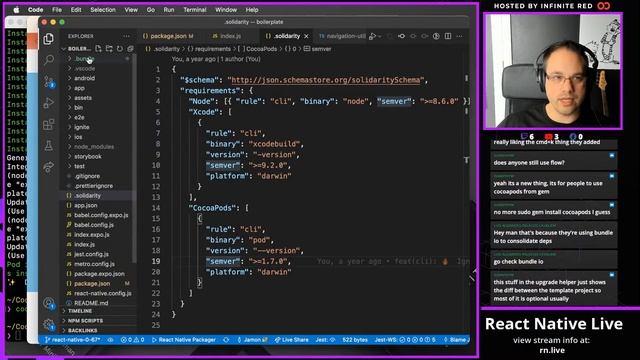This screenshot has height=360, width=640.
Task: Click the Apple menu icon
Action: click(x=16, y=10)
